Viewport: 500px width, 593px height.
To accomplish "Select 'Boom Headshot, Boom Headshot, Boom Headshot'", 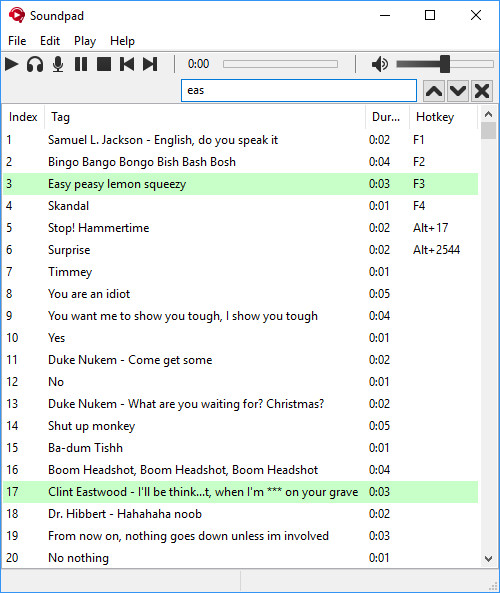I will tap(241, 470).
